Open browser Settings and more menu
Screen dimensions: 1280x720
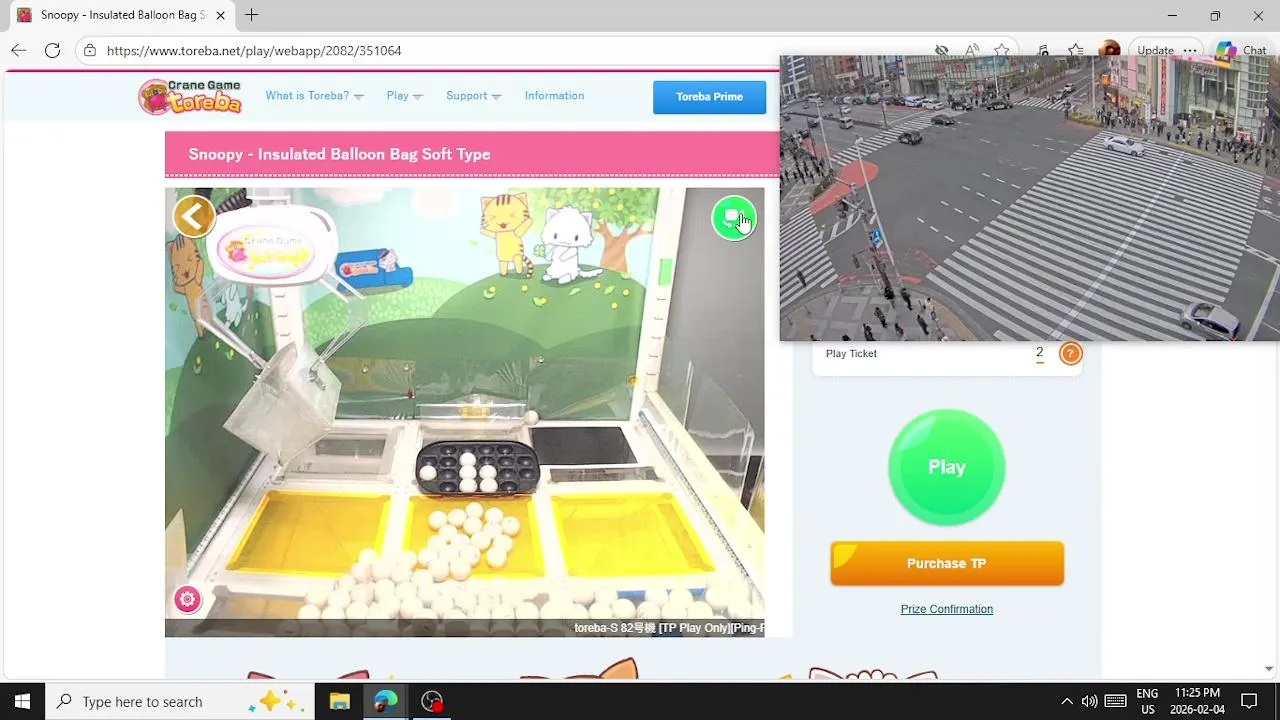click(x=1190, y=50)
